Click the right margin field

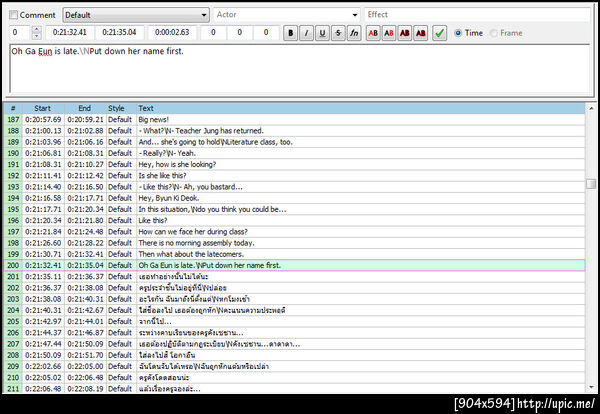click(240, 33)
